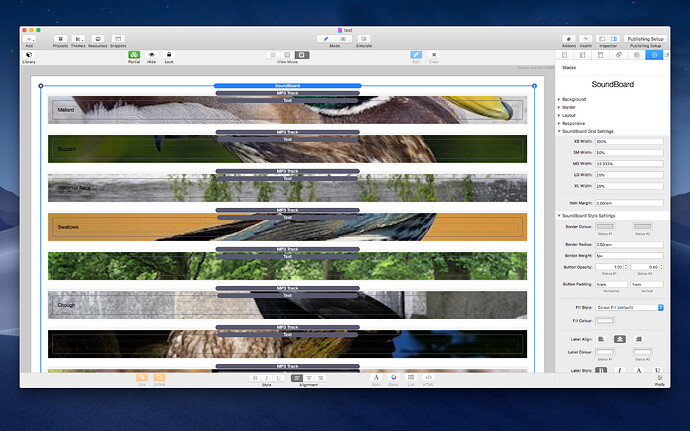690x431 pixels.
Task: Open the Addons toolbar icon
Action: pyautogui.click(x=569, y=39)
